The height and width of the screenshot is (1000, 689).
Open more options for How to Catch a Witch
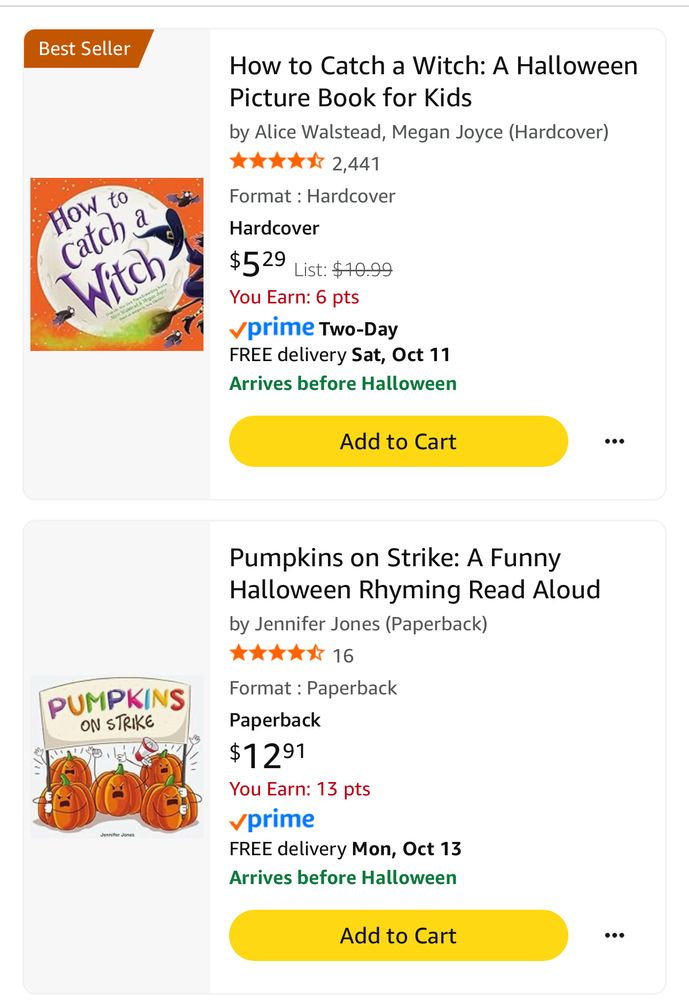pyautogui.click(x=614, y=442)
